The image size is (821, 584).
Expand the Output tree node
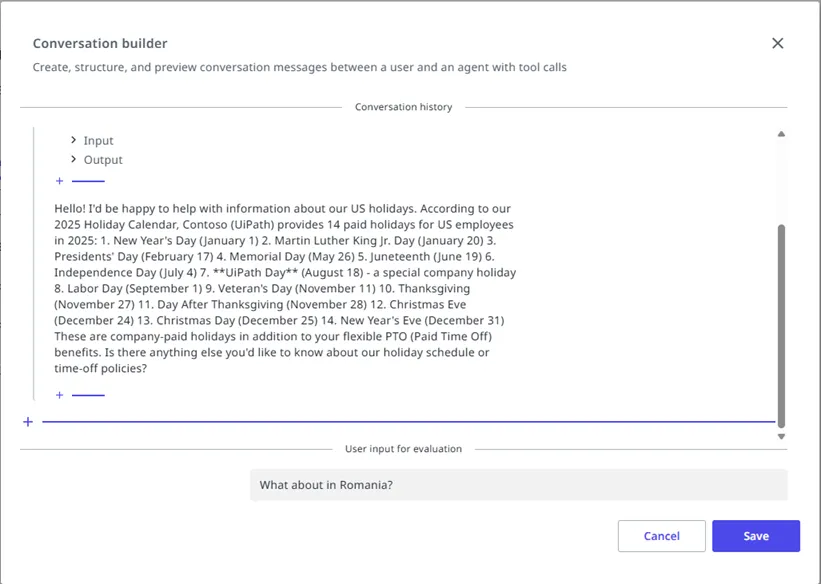point(72,159)
